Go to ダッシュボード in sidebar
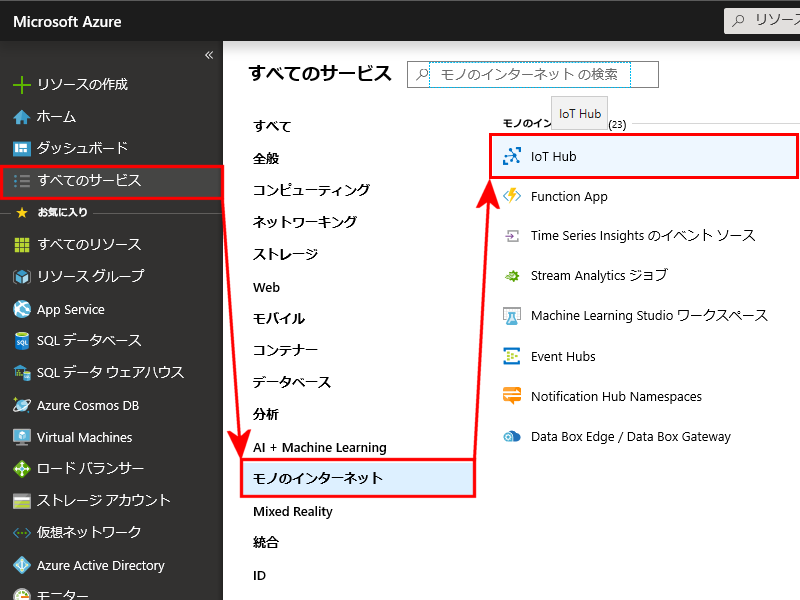 click(x=82, y=148)
